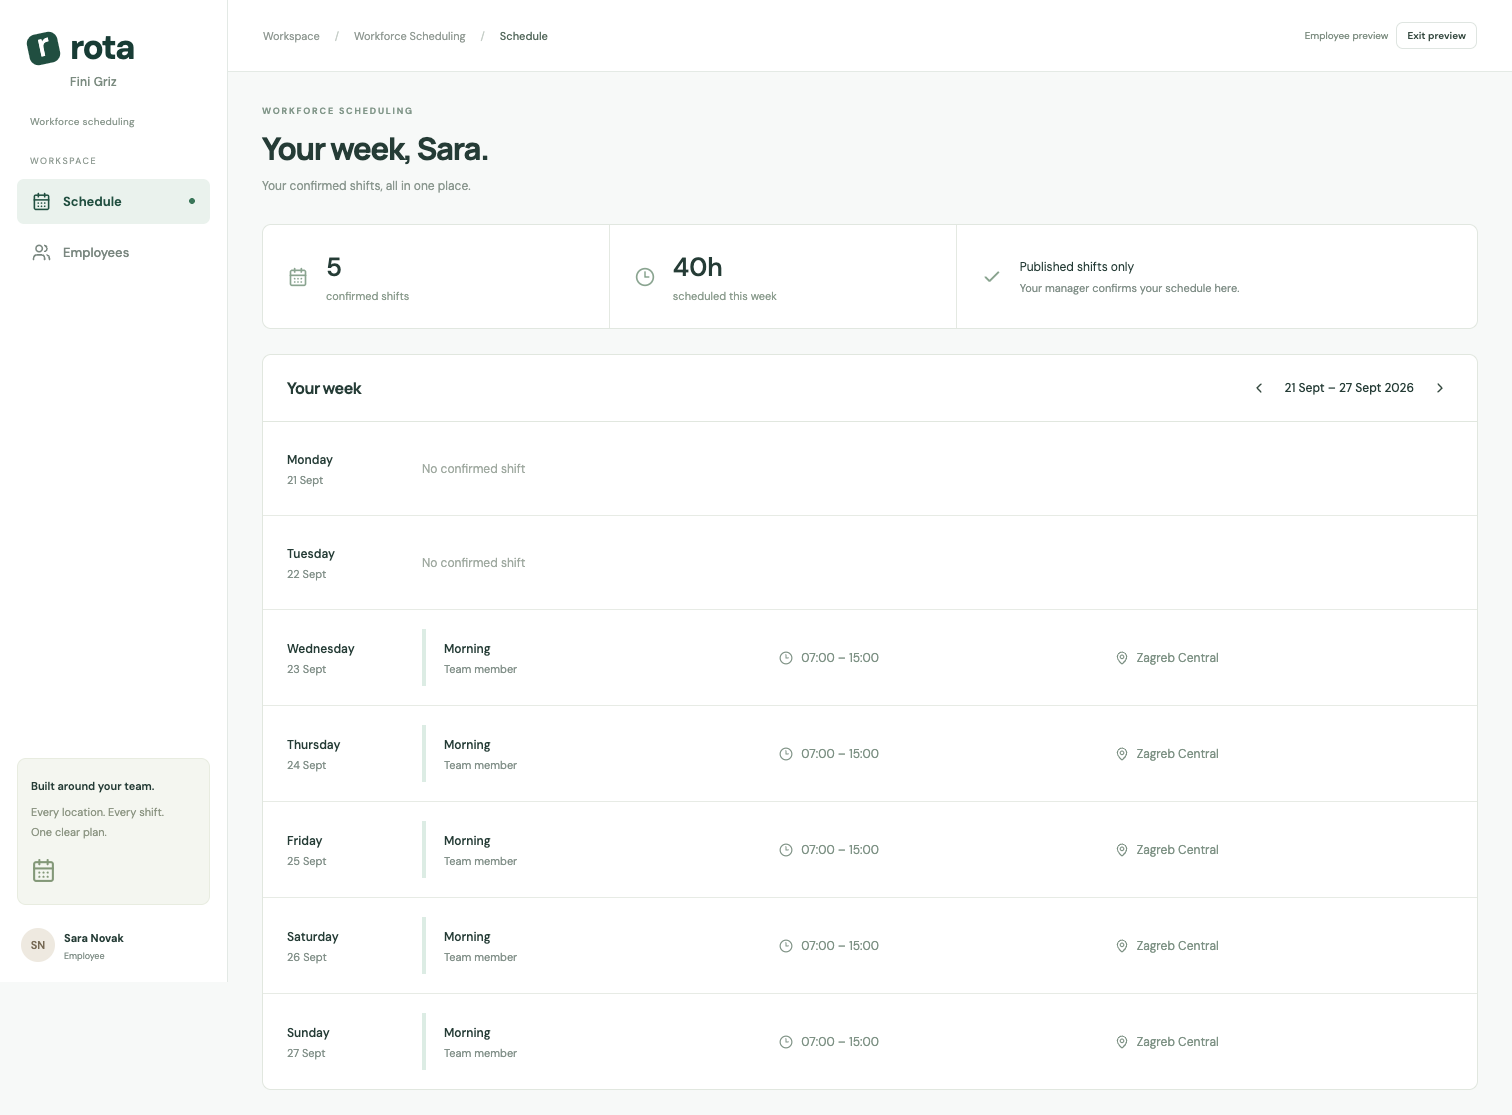Click Tuesday's No confirmed shift text
The image size is (1512, 1115).
(x=473, y=563)
